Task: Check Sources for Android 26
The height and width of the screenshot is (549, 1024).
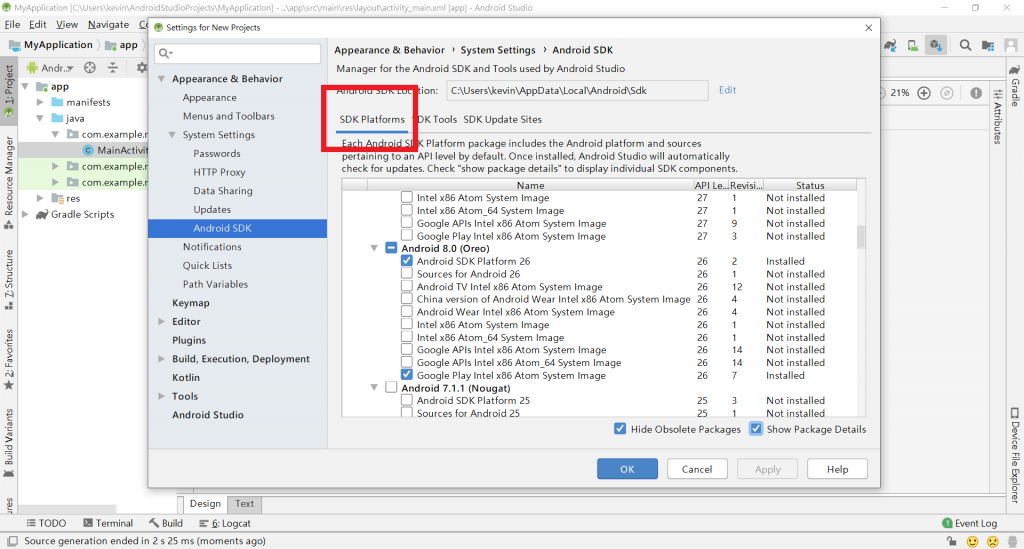Action: (x=407, y=274)
